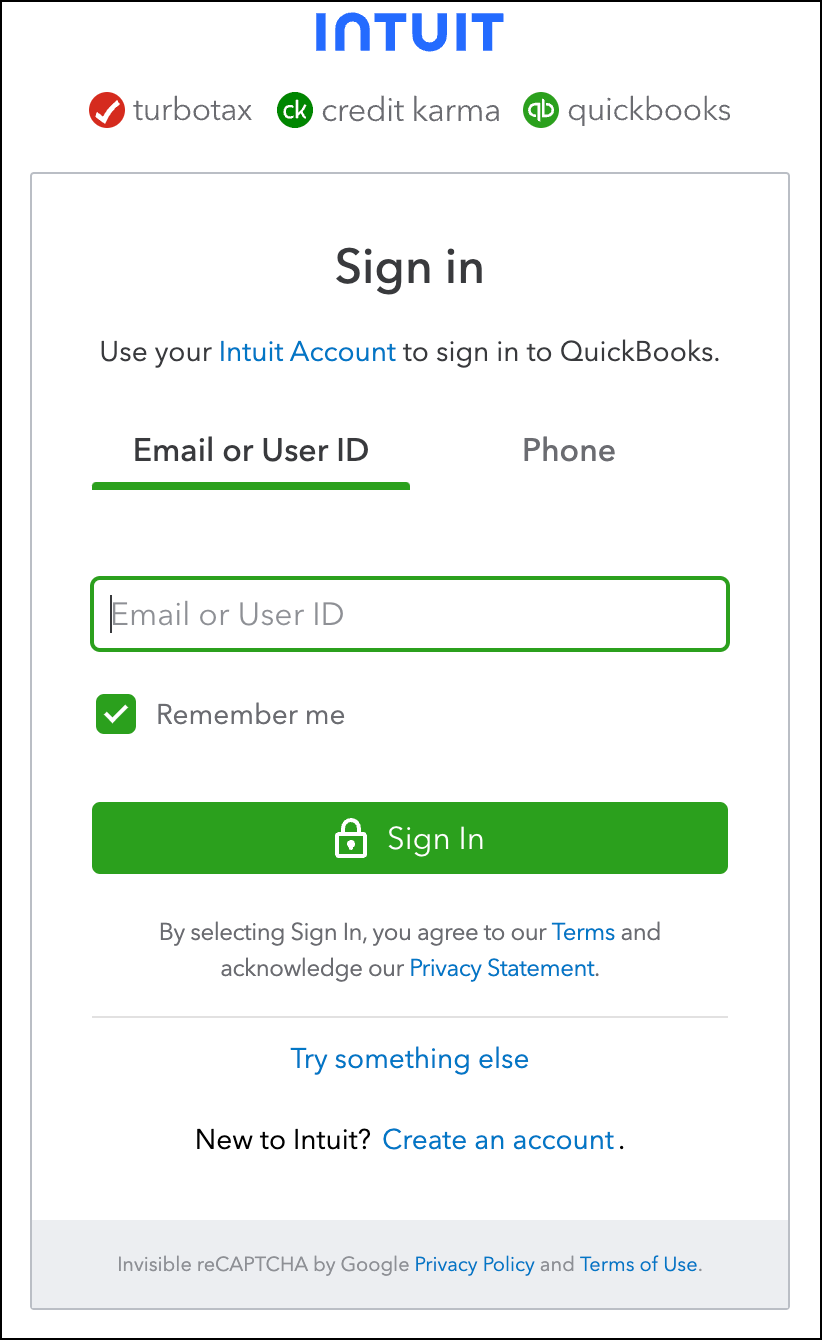Image resolution: width=822 pixels, height=1340 pixels.
Task: Click the turbotax brand text
Action: (192, 110)
